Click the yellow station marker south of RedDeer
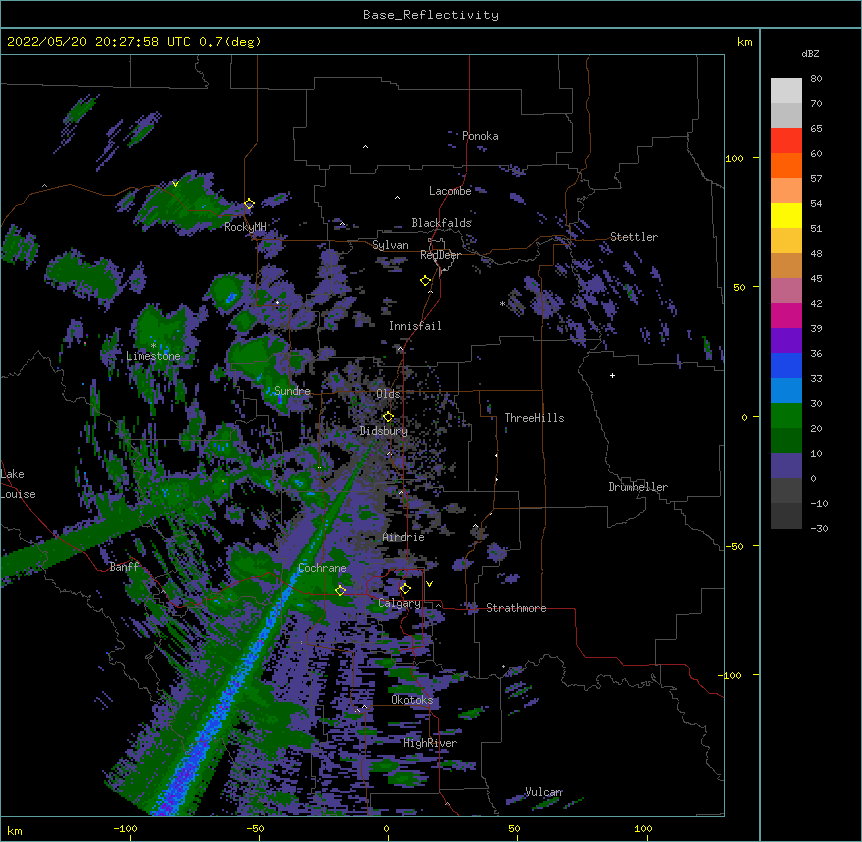The height and width of the screenshot is (842, 862). pos(426,280)
